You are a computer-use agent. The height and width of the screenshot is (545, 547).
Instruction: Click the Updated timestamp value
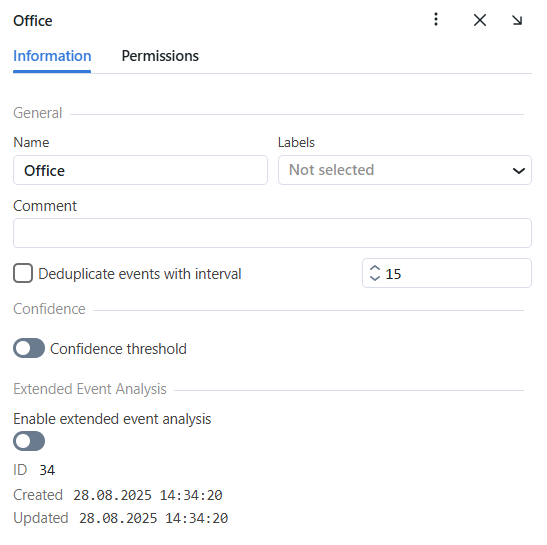pyautogui.click(x=153, y=518)
